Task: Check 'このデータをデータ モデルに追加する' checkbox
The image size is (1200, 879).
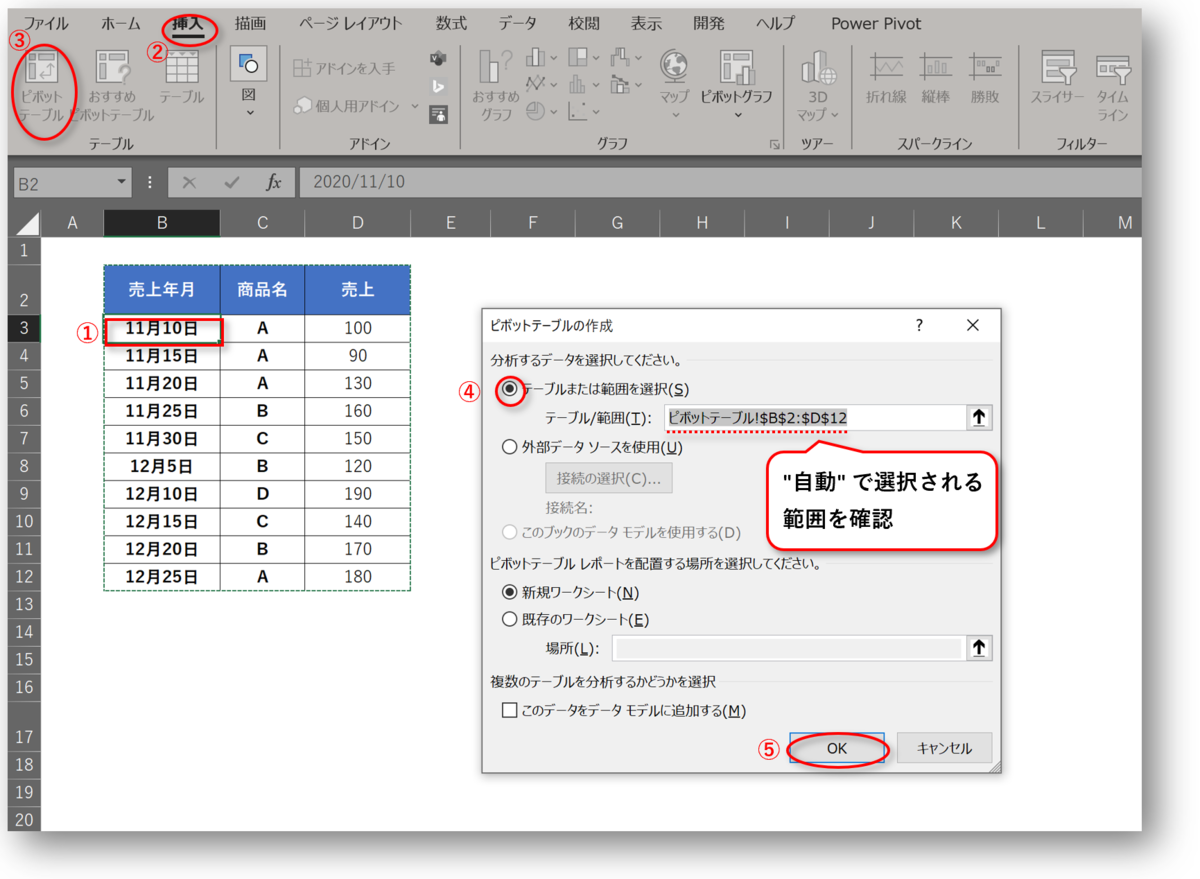Action: (x=510, y=711)
